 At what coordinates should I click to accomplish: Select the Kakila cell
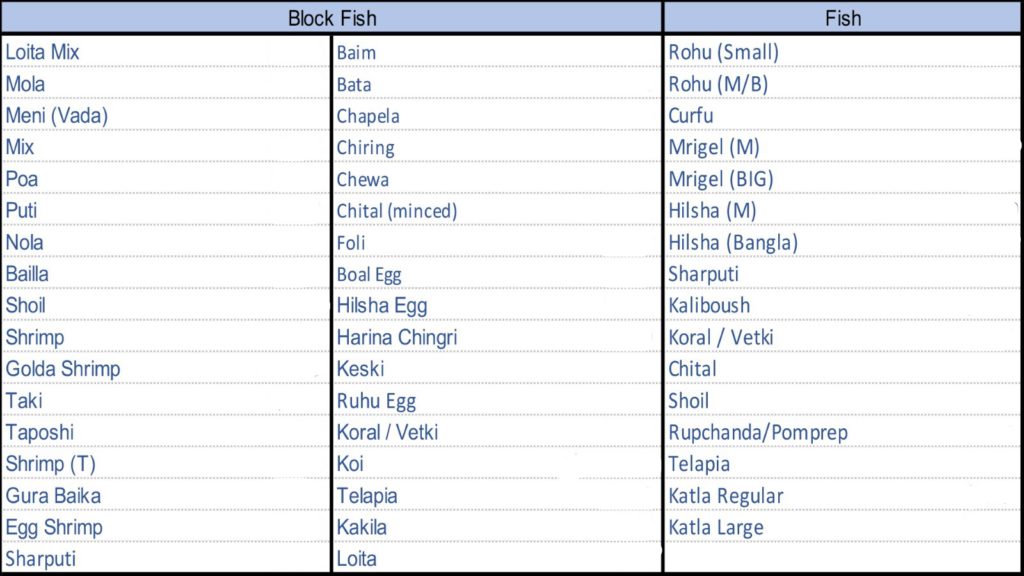pos(497,527)
